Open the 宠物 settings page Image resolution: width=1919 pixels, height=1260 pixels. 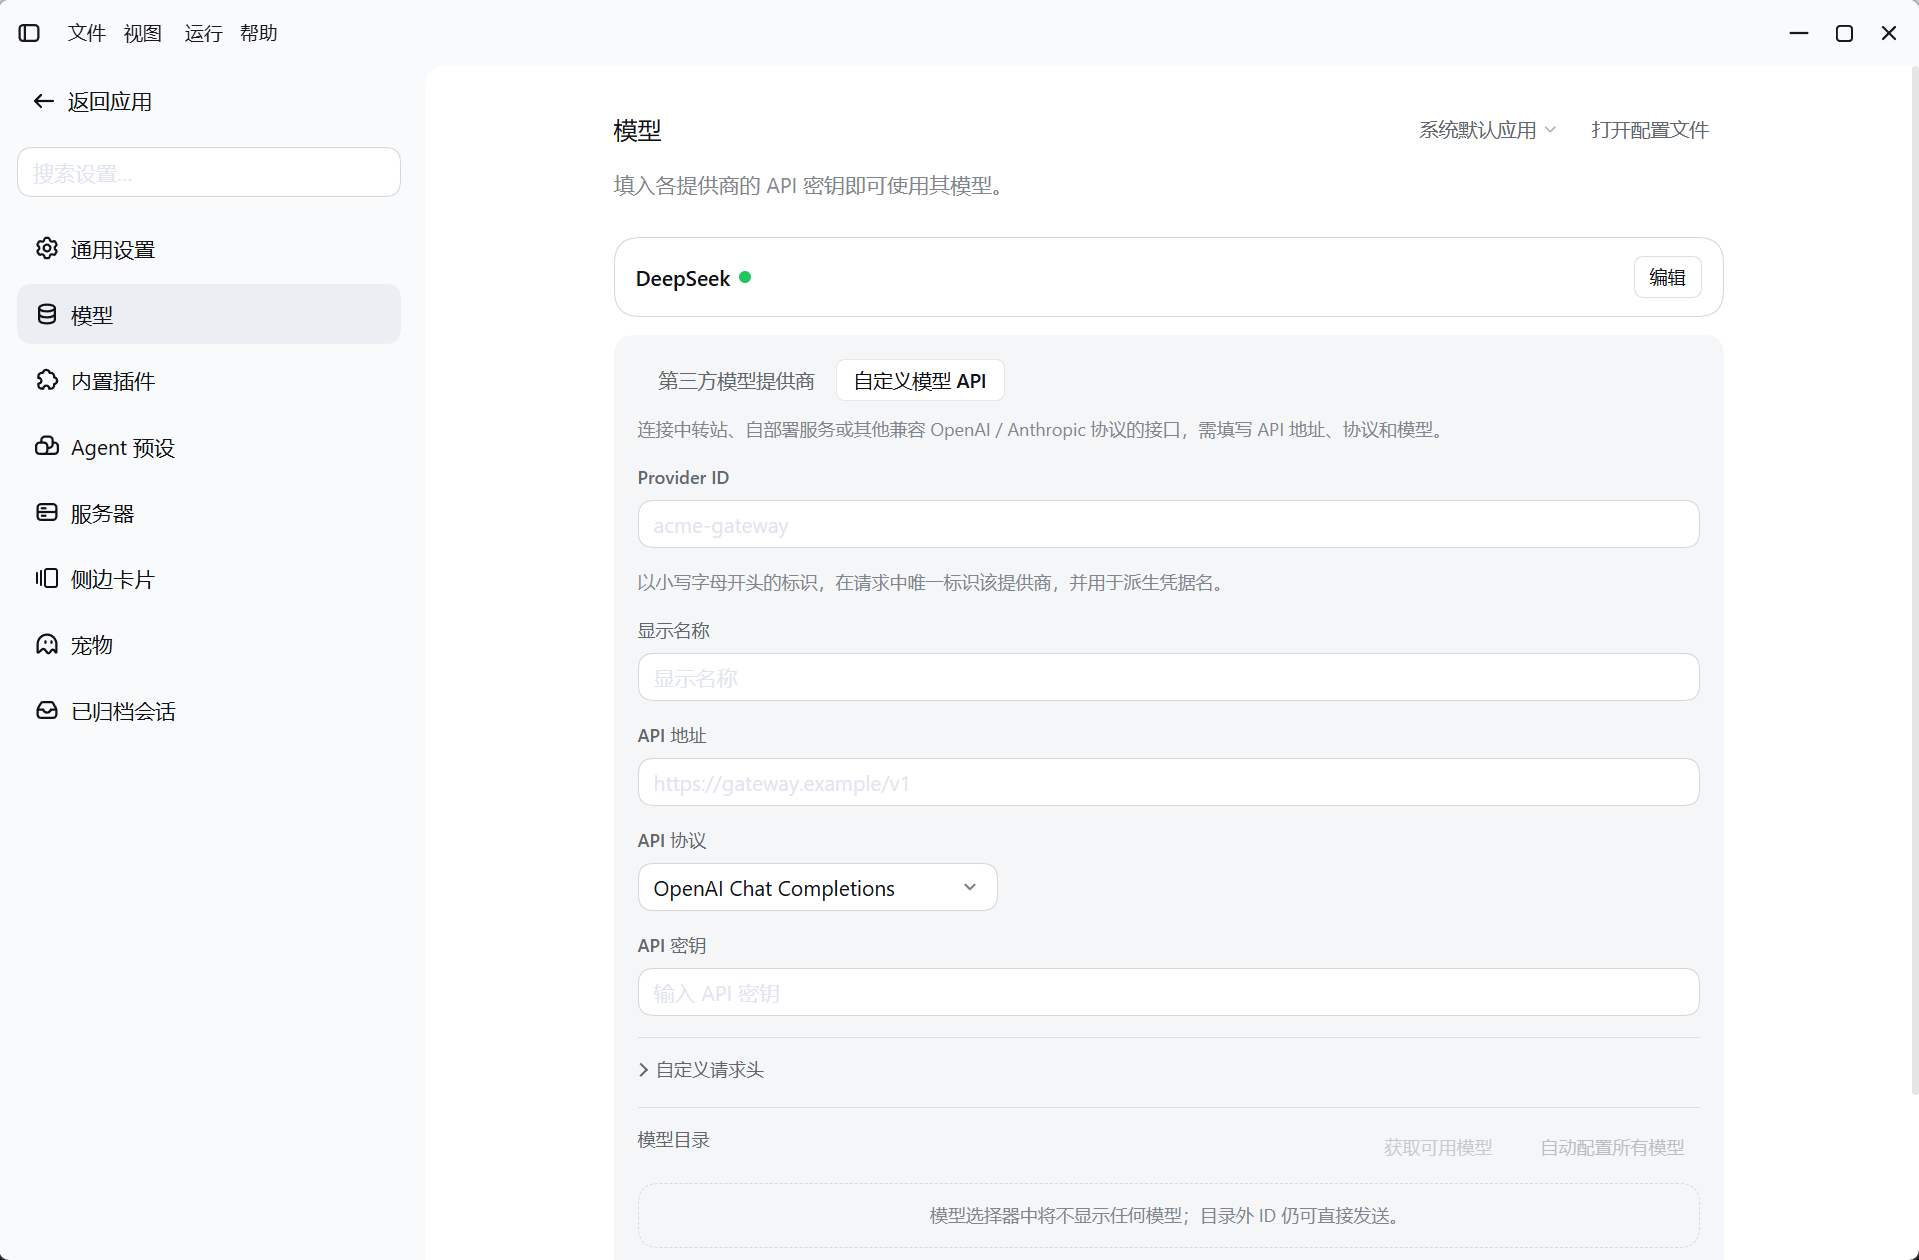pos(209,644)
